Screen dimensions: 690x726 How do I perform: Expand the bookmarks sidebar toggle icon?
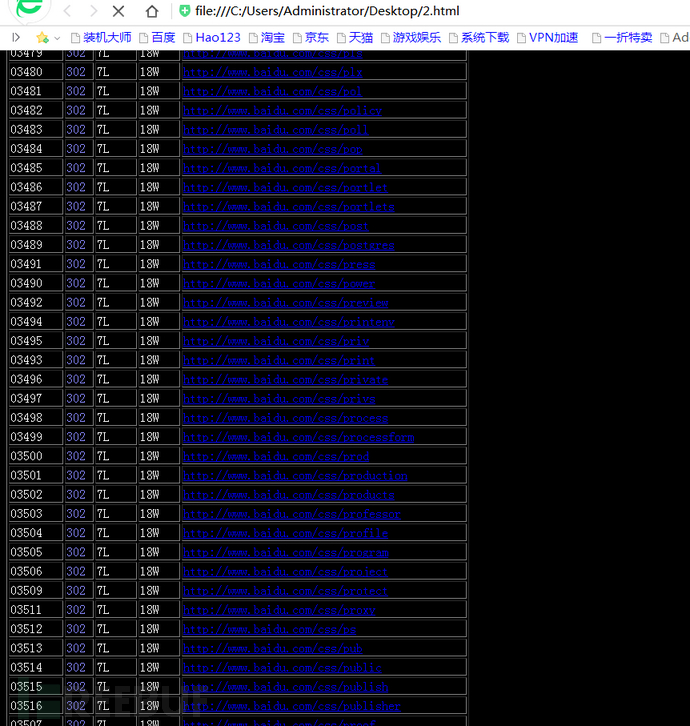(16, 38)
